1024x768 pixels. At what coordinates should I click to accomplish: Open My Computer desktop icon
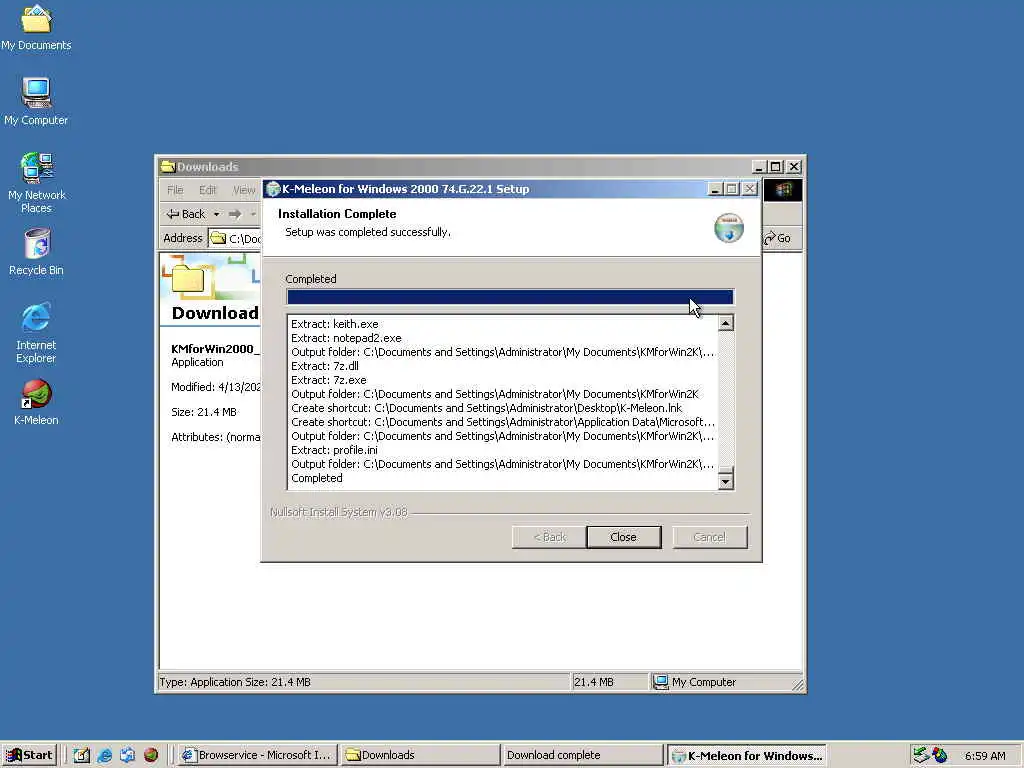36,101
